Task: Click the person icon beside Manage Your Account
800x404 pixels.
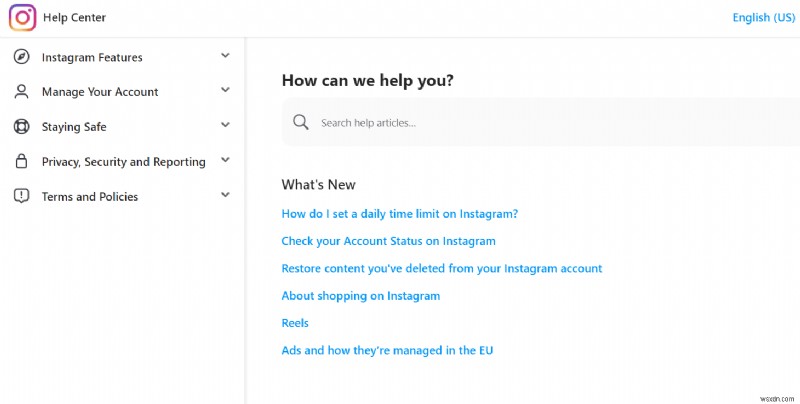Action: 21,92
